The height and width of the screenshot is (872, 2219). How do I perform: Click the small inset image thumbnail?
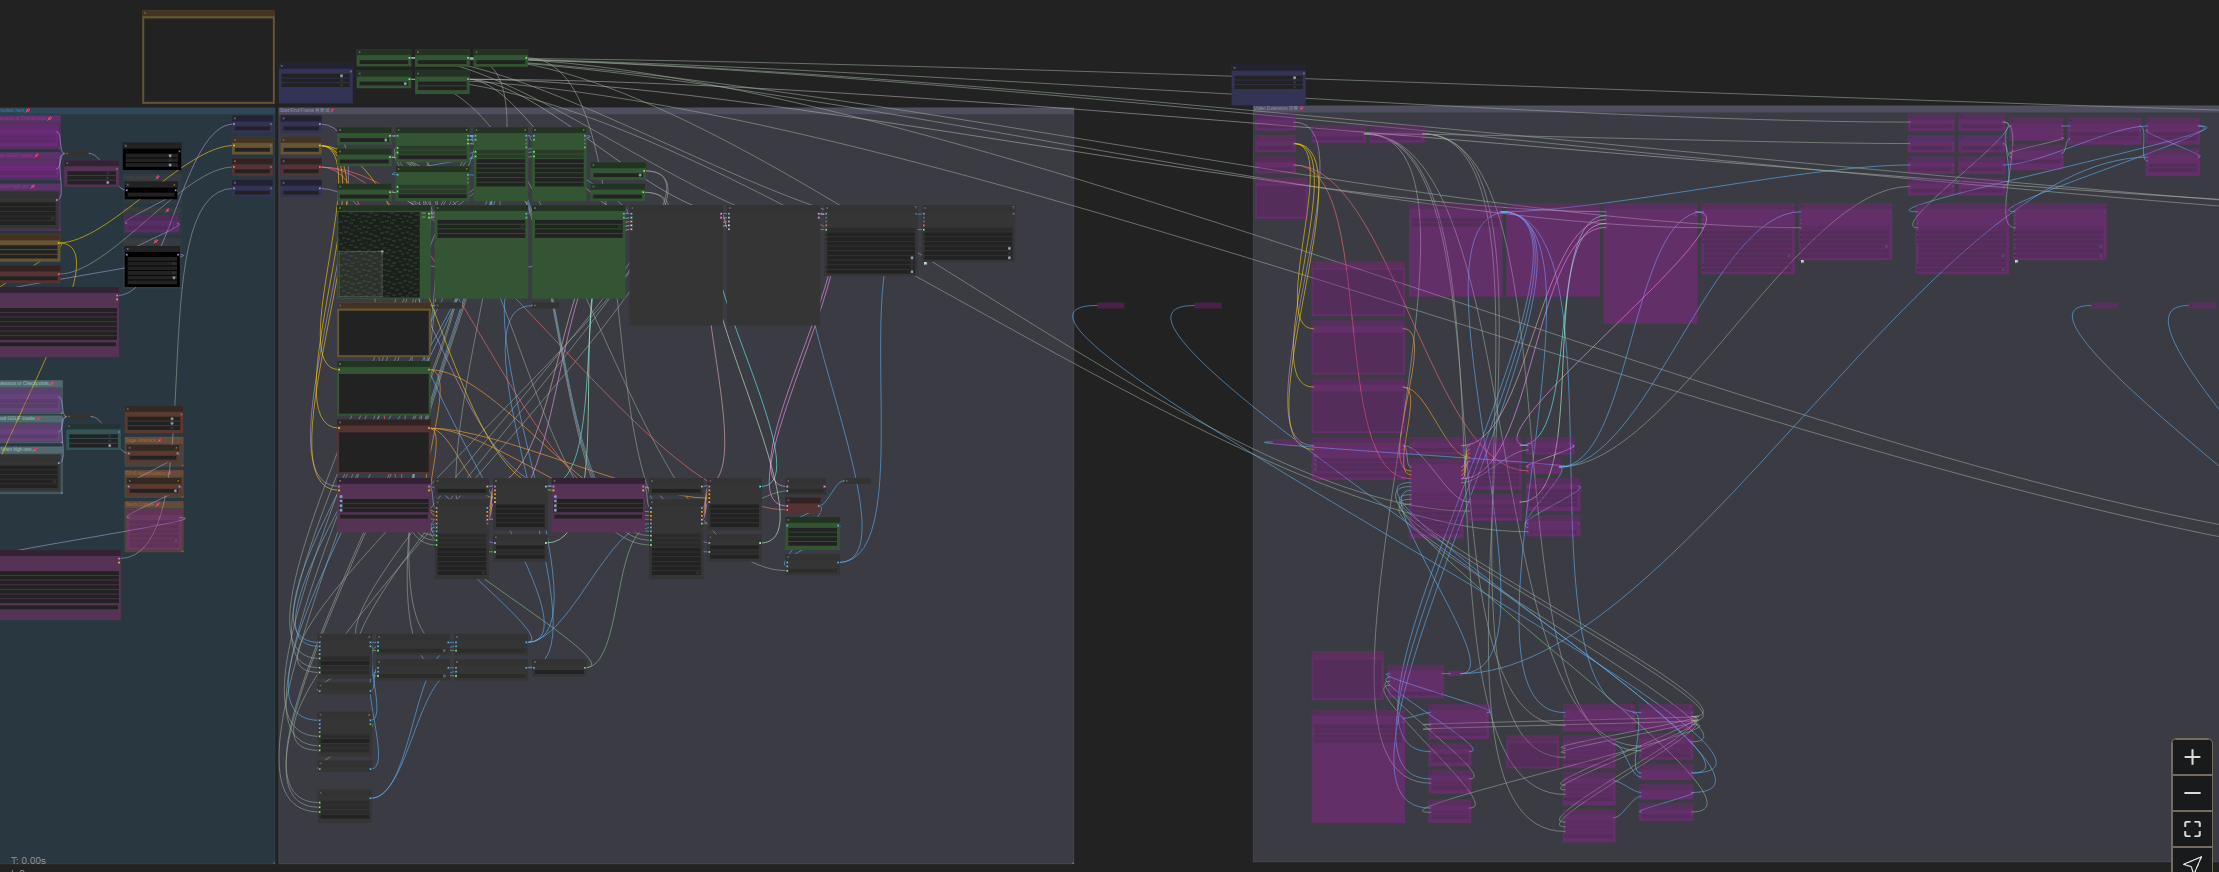click(361, 273)
